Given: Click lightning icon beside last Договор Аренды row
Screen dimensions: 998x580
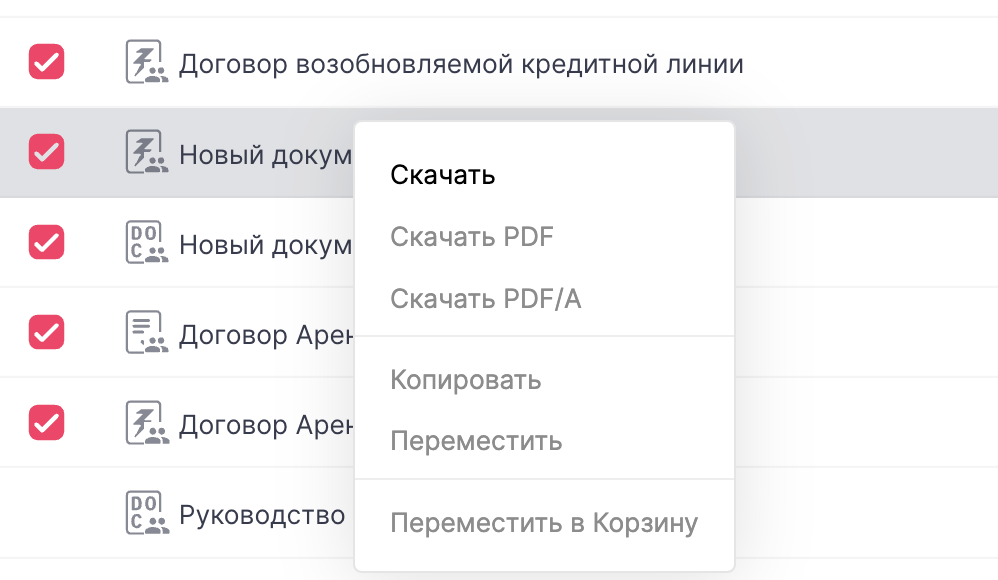Looking at the screenshot, I should tap(146, 422).
